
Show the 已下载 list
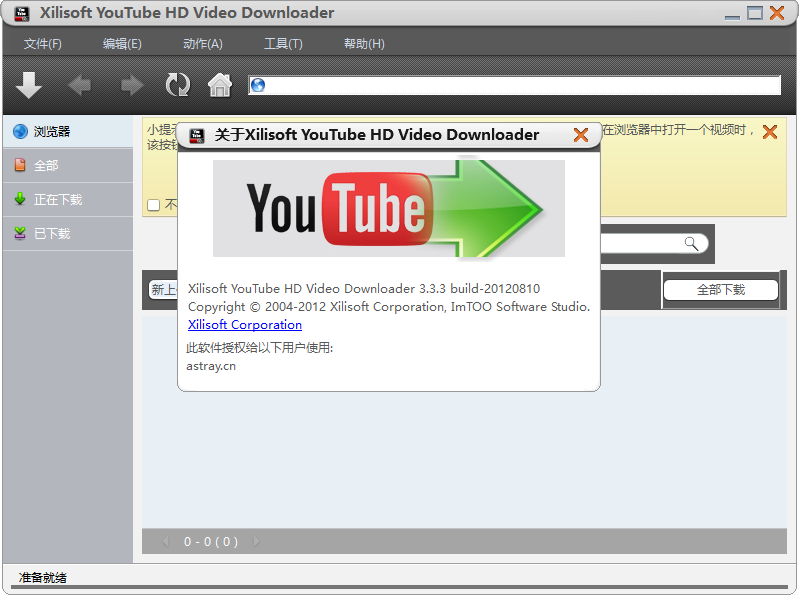point(68,233)
